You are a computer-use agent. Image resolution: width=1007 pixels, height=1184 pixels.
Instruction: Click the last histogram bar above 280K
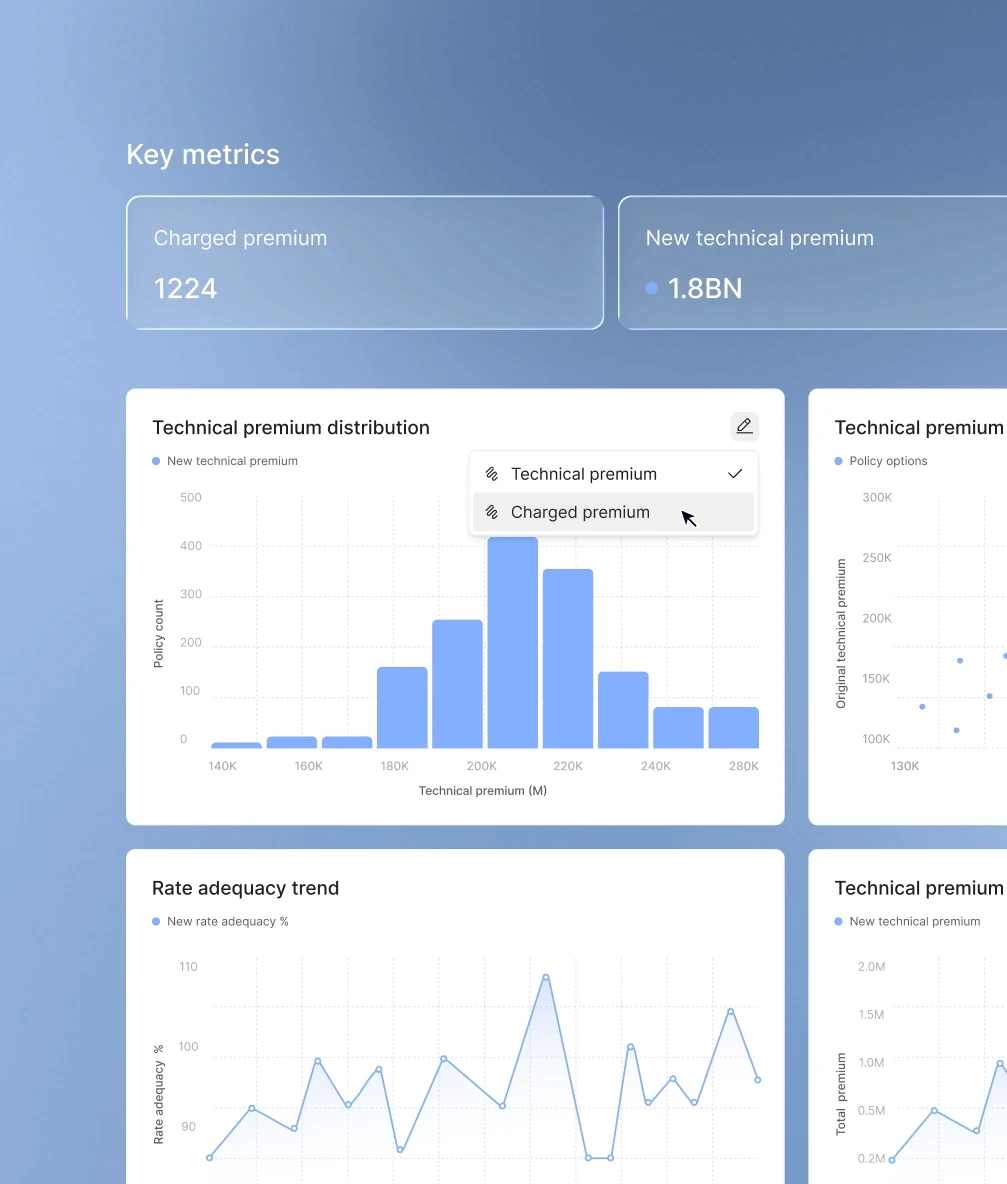click(x=734, y=728)
